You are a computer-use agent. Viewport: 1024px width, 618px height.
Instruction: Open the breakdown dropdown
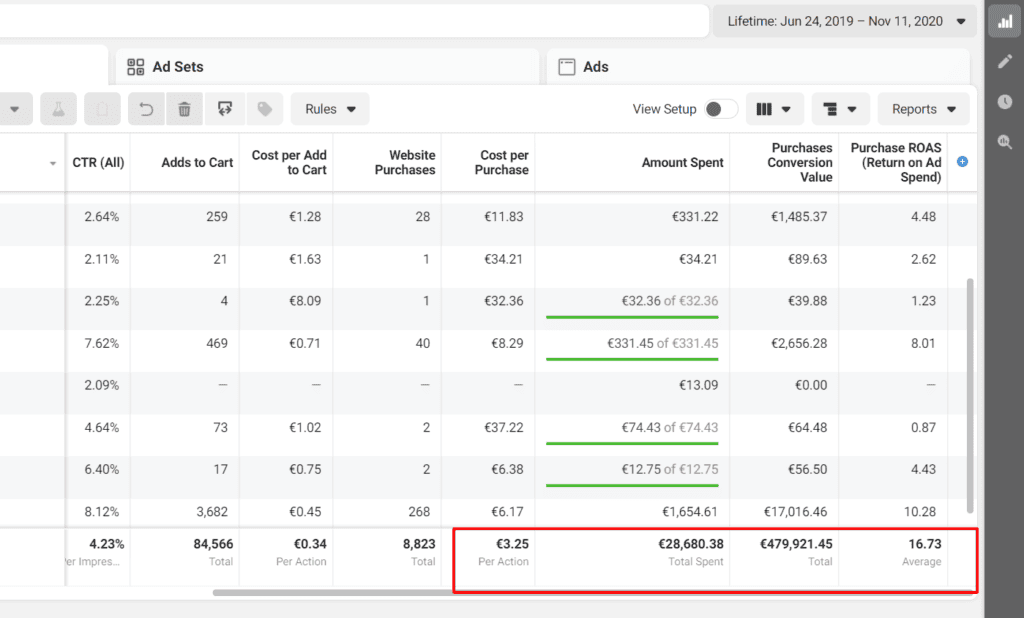coord(840,109)
